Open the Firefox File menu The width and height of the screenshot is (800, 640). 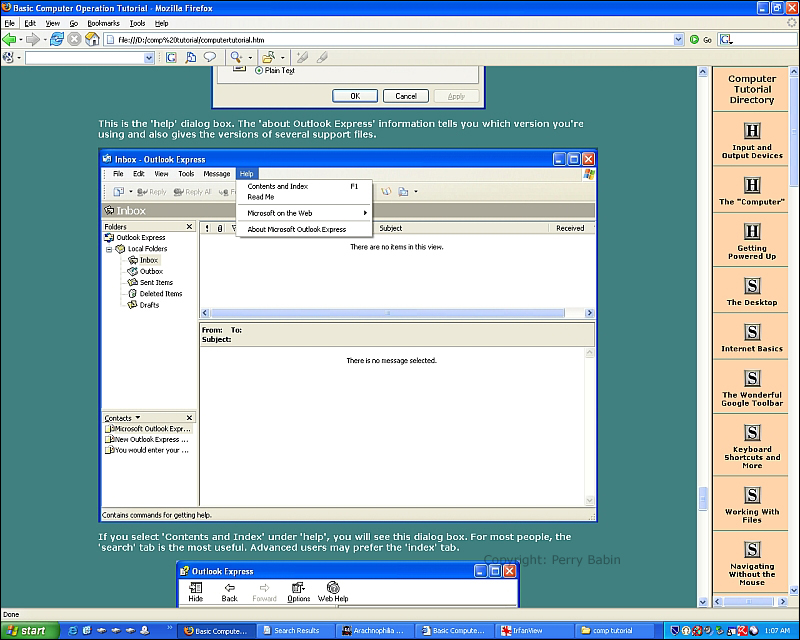[x=10, y=23]
